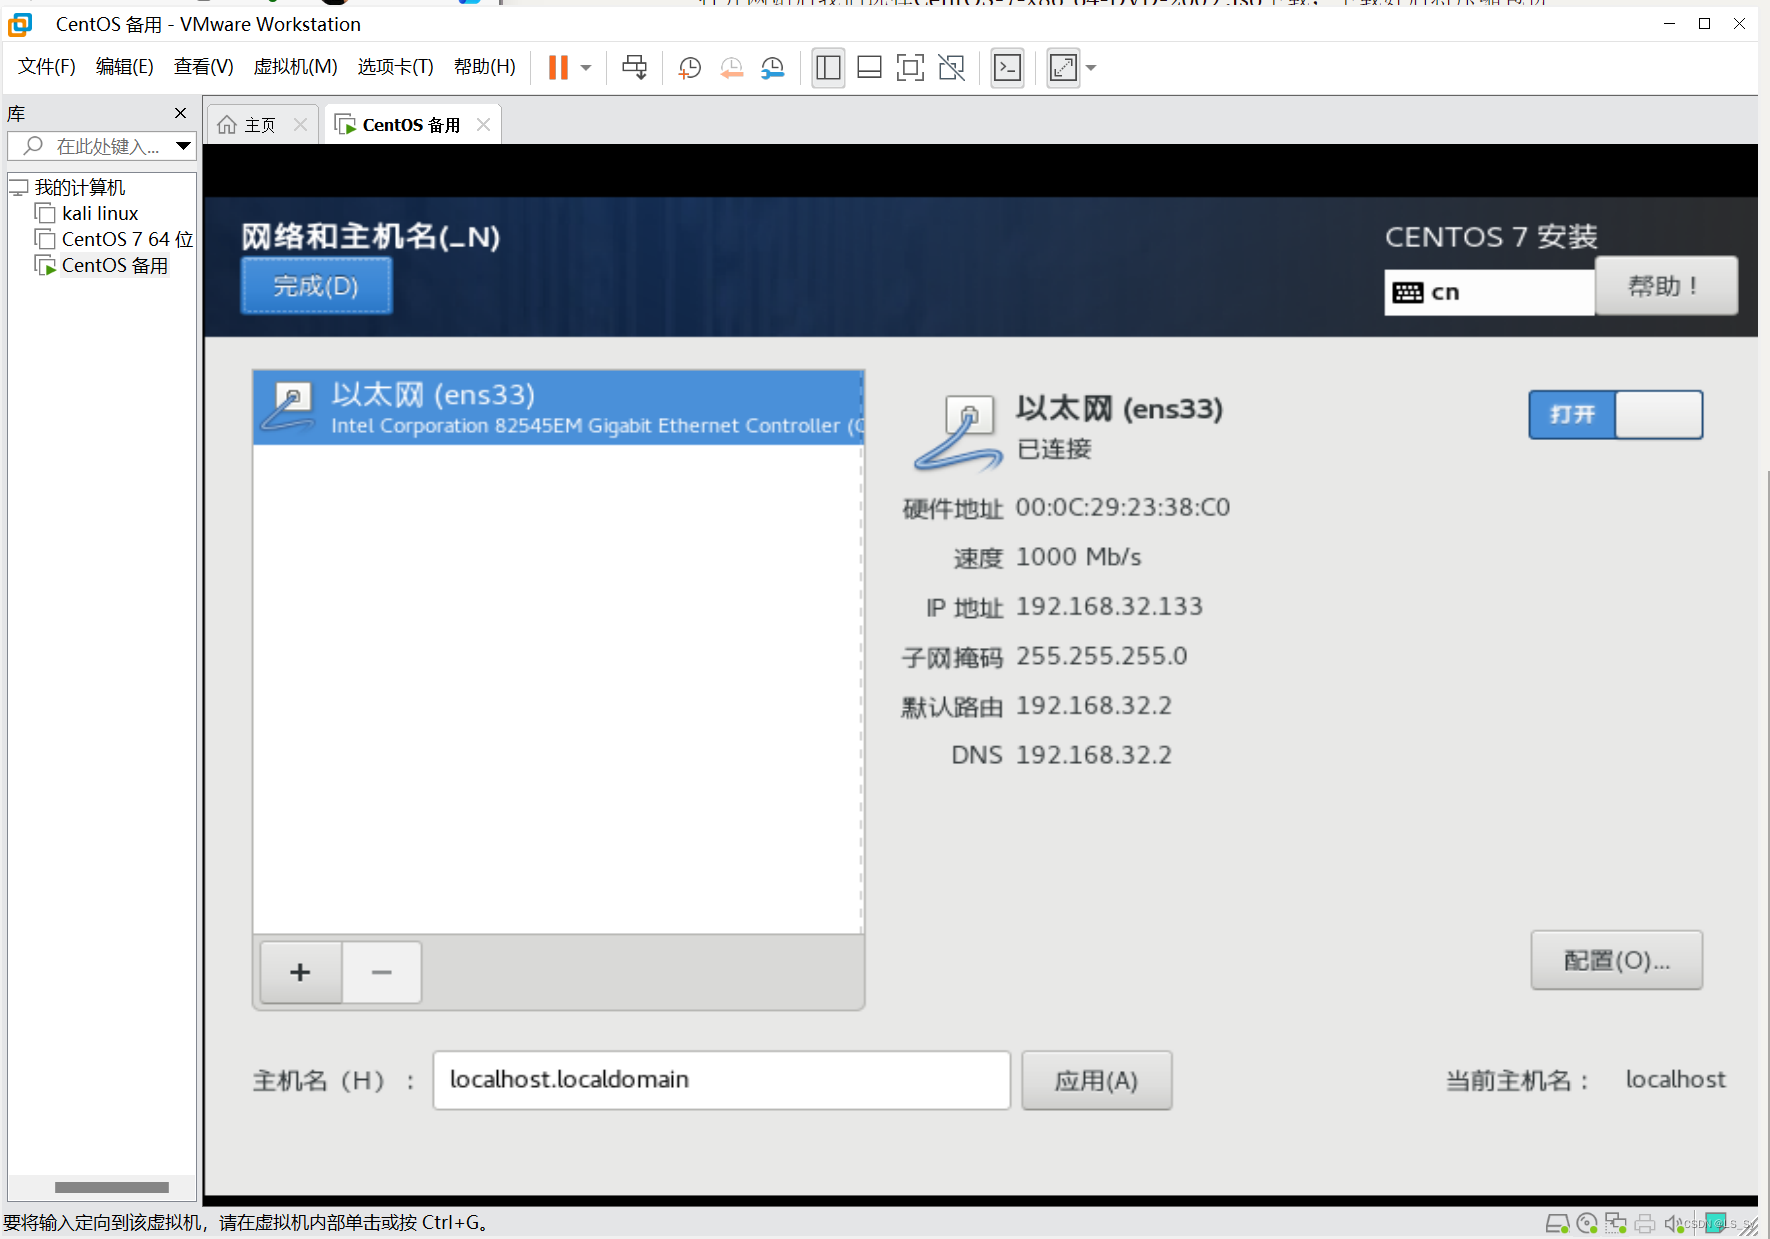Toggle the thumbnail bar view
Screen dimensions: 1770x1239
point(869,68)
